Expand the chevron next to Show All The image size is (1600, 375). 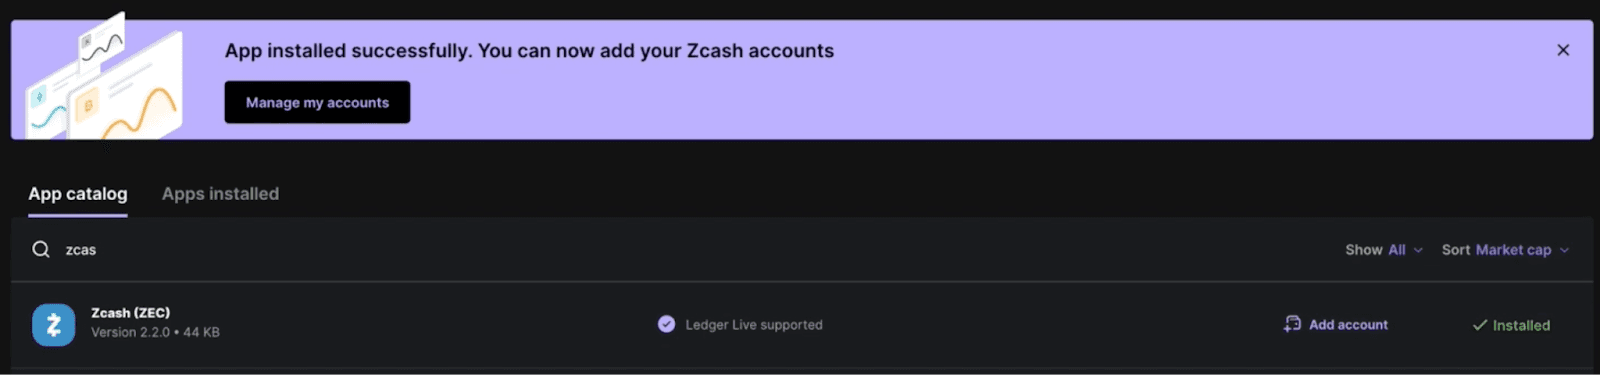(1418, 250)
